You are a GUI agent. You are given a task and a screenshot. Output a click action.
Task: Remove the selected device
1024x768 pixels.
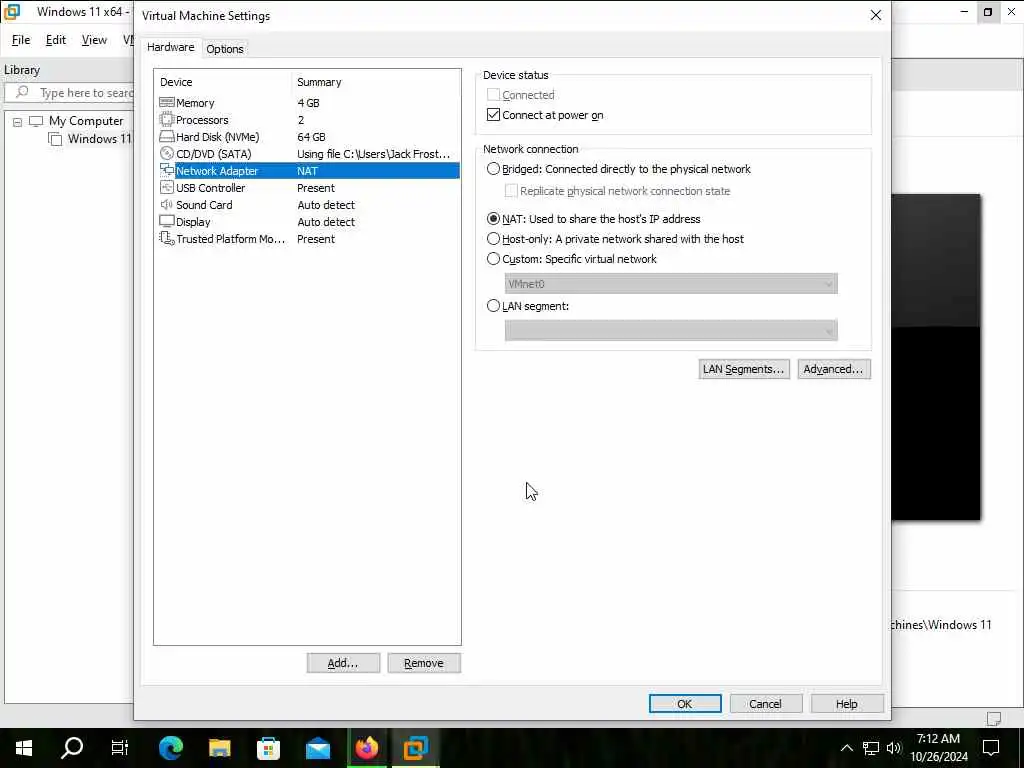(424, 663)
